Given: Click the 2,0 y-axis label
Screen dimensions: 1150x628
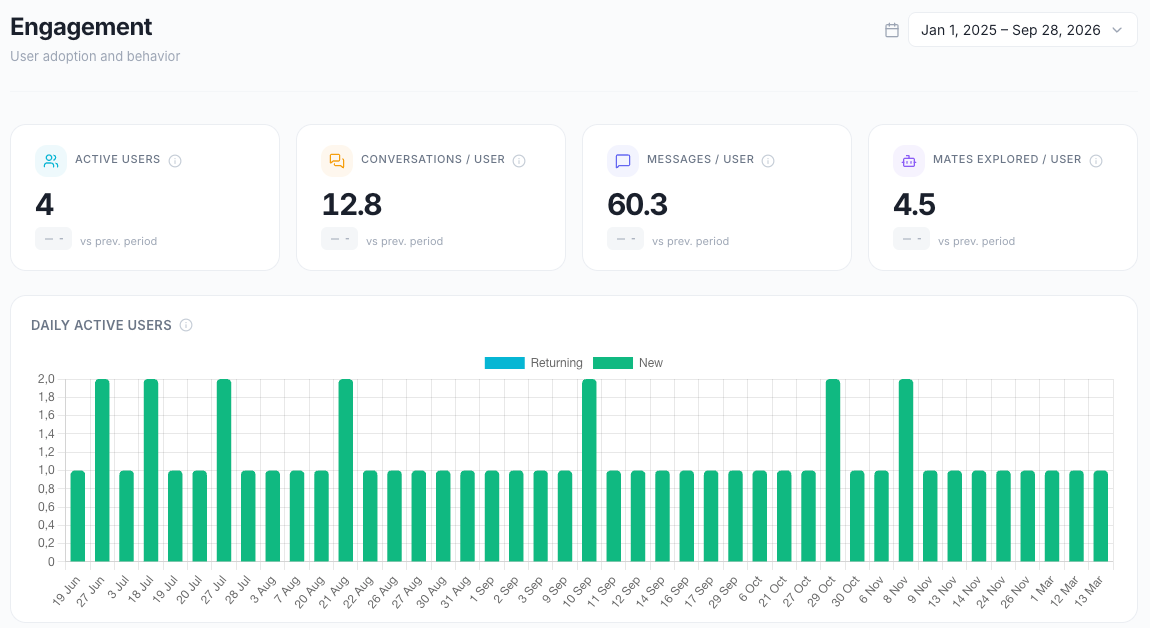Looking at the screenshot, I should [46, 379].
